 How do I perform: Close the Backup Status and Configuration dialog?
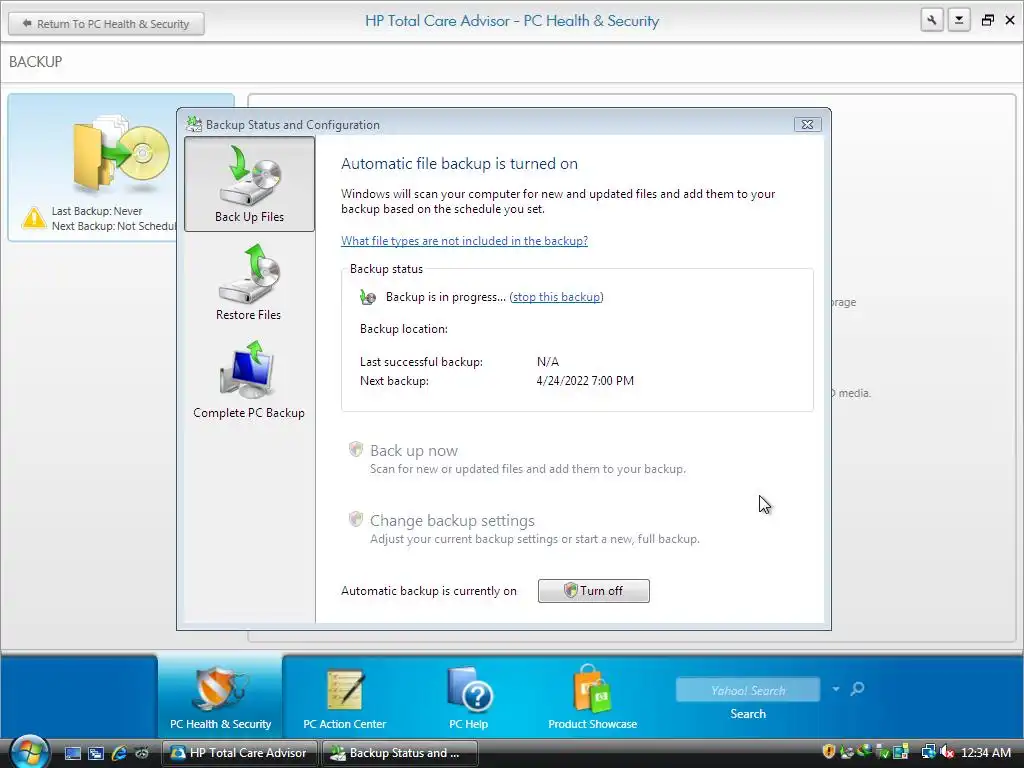click(x=807, y=124)
